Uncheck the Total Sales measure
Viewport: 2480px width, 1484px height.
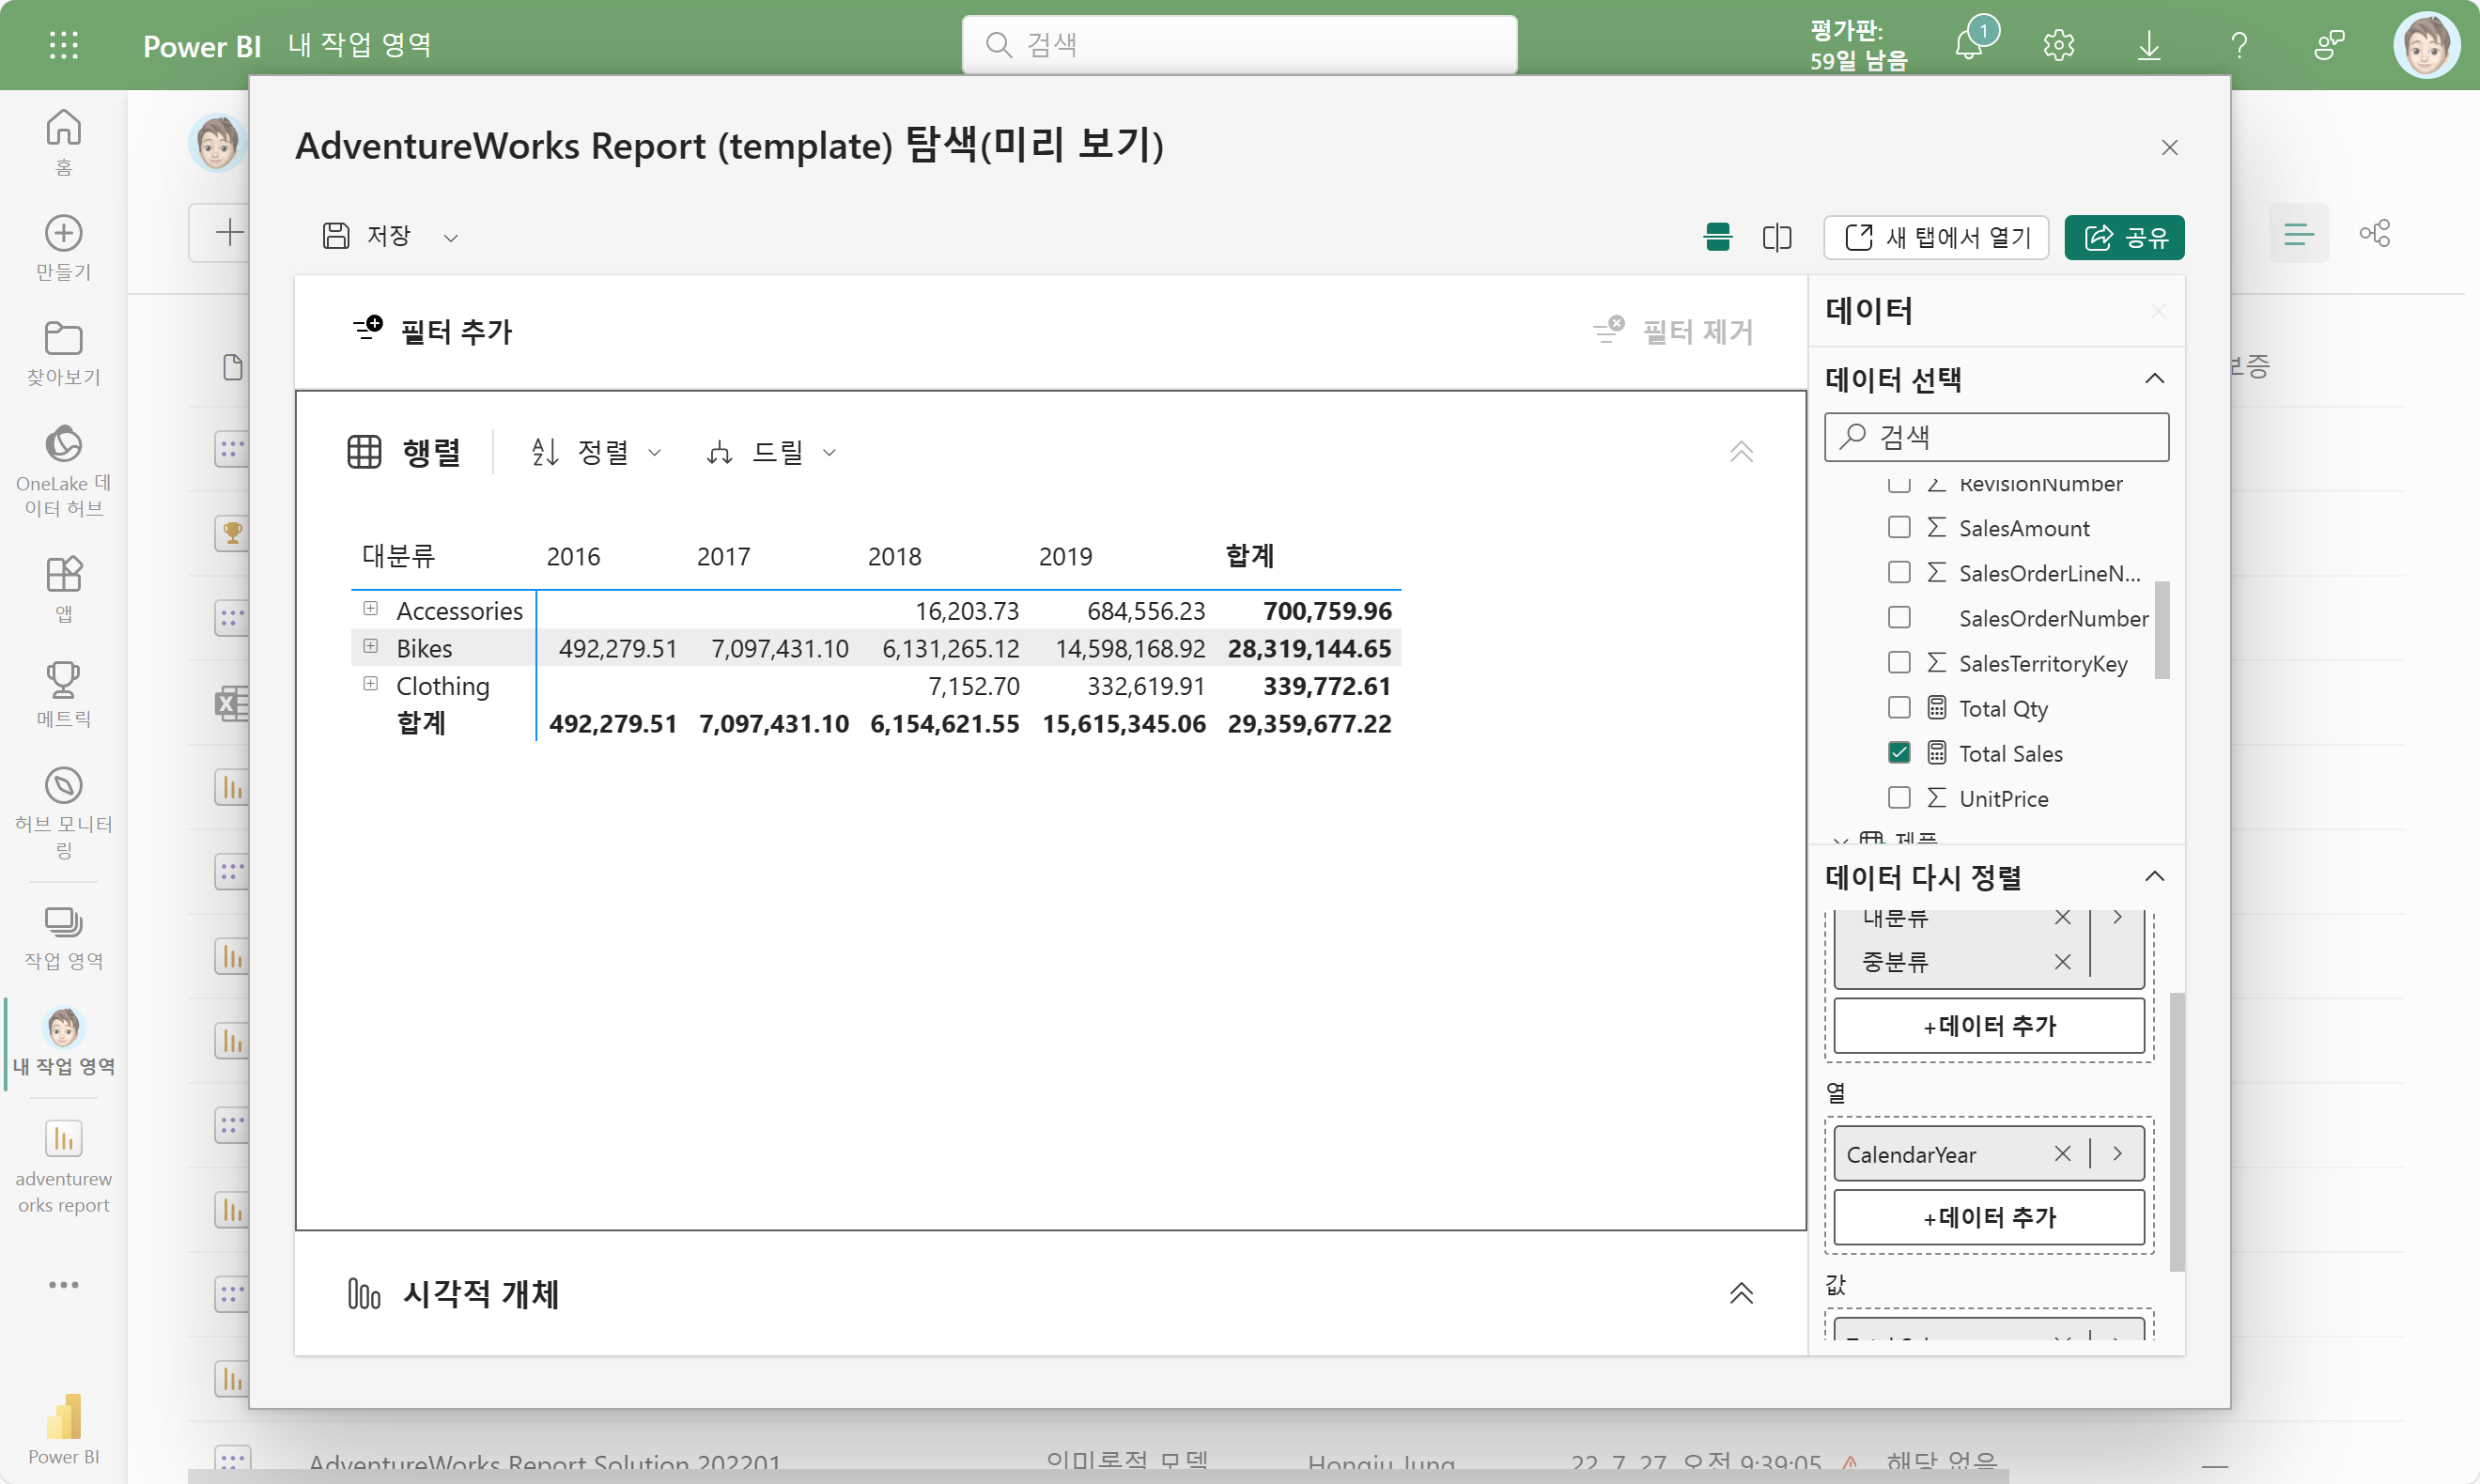tap(1899, 752)
